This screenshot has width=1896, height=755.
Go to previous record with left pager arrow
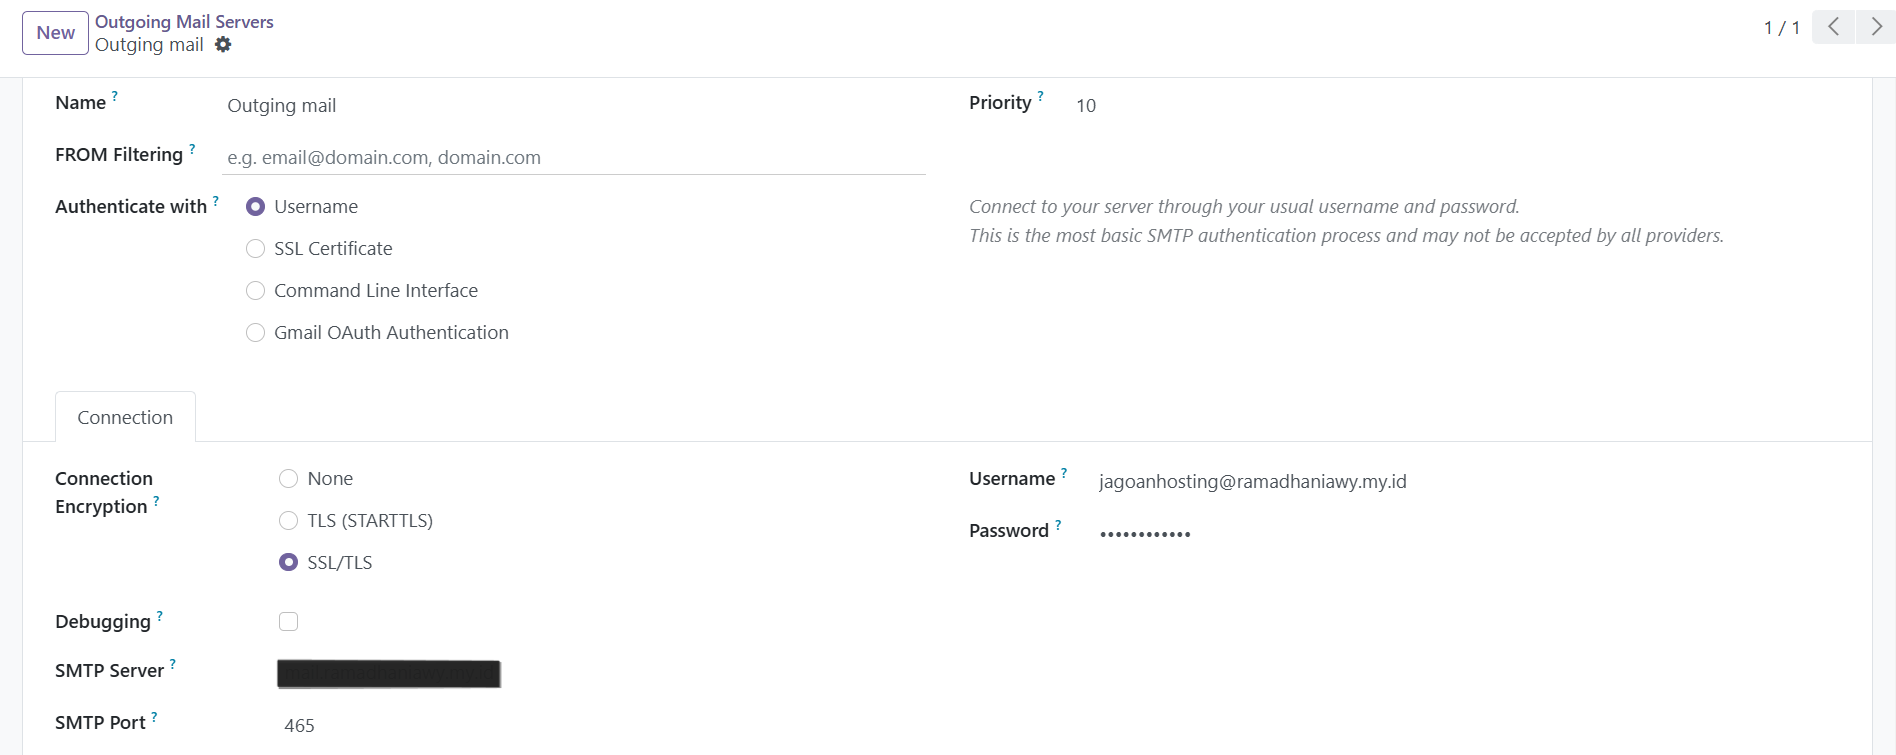coord(1833,27)
